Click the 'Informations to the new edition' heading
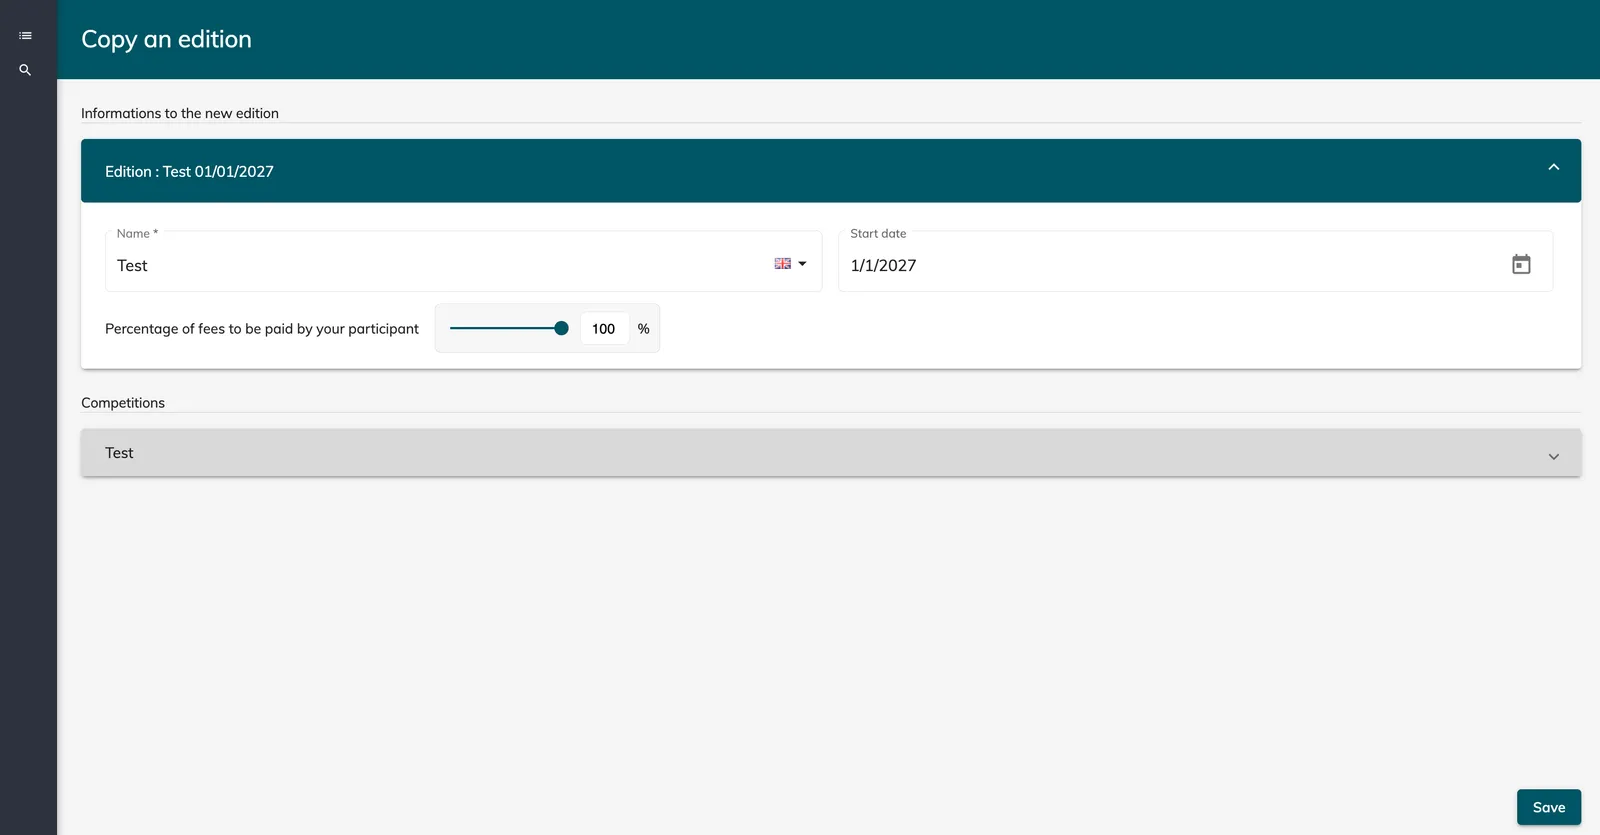 180,113
